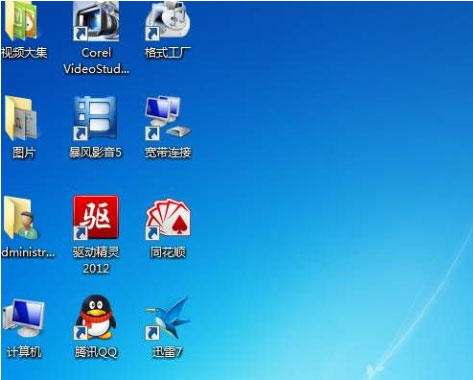Click the "腾讯QQ" label text
This screenshot has height=380, width=473.
[x=96, y=352]
